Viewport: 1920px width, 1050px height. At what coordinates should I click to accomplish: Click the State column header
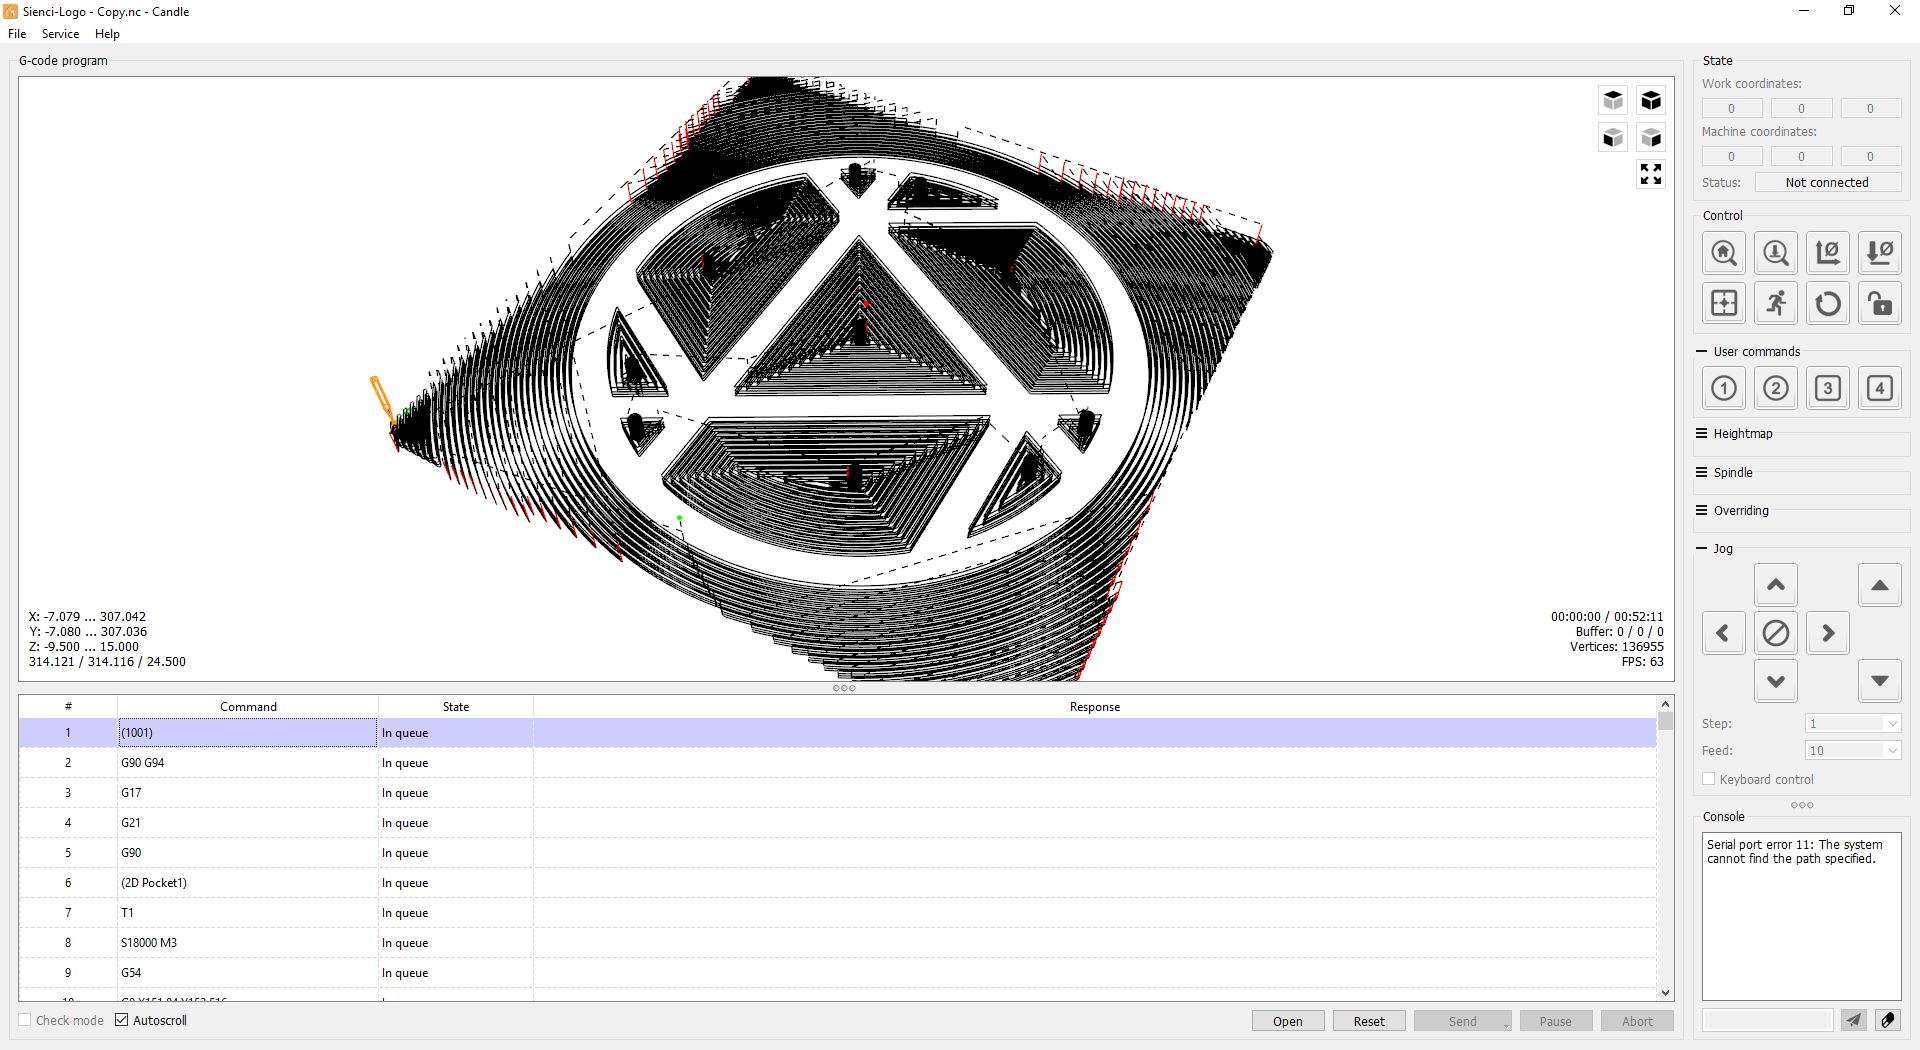pos(455,707)
